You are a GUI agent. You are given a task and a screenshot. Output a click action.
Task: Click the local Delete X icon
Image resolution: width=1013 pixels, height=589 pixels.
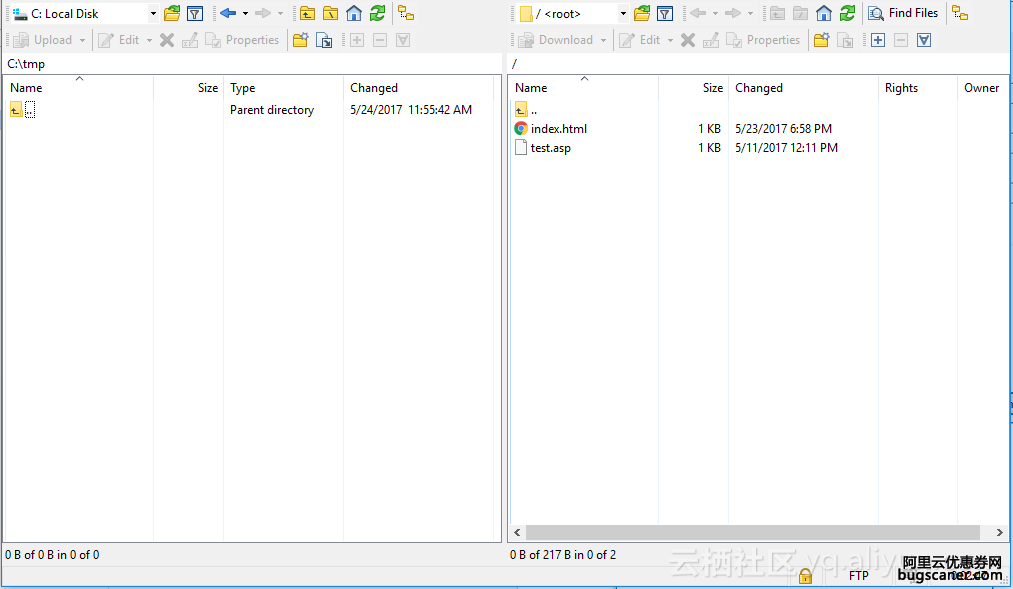tap(167, 40)
